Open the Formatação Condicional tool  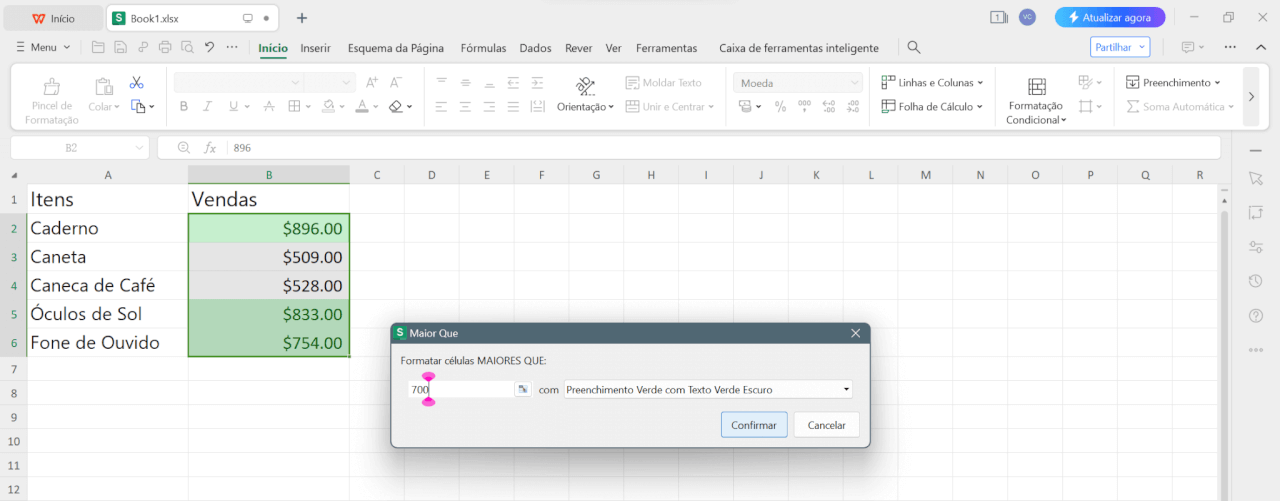[1036, 100]
